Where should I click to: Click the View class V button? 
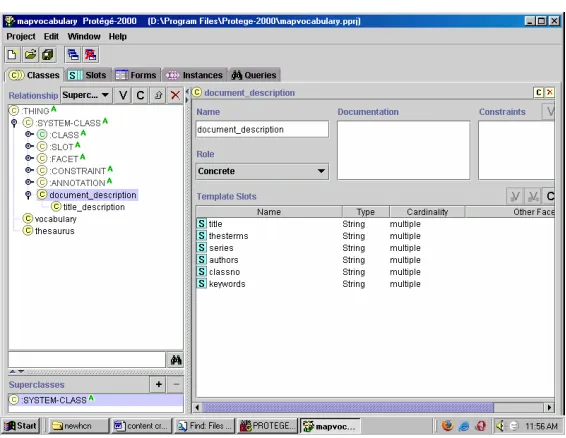pos(123,95)
